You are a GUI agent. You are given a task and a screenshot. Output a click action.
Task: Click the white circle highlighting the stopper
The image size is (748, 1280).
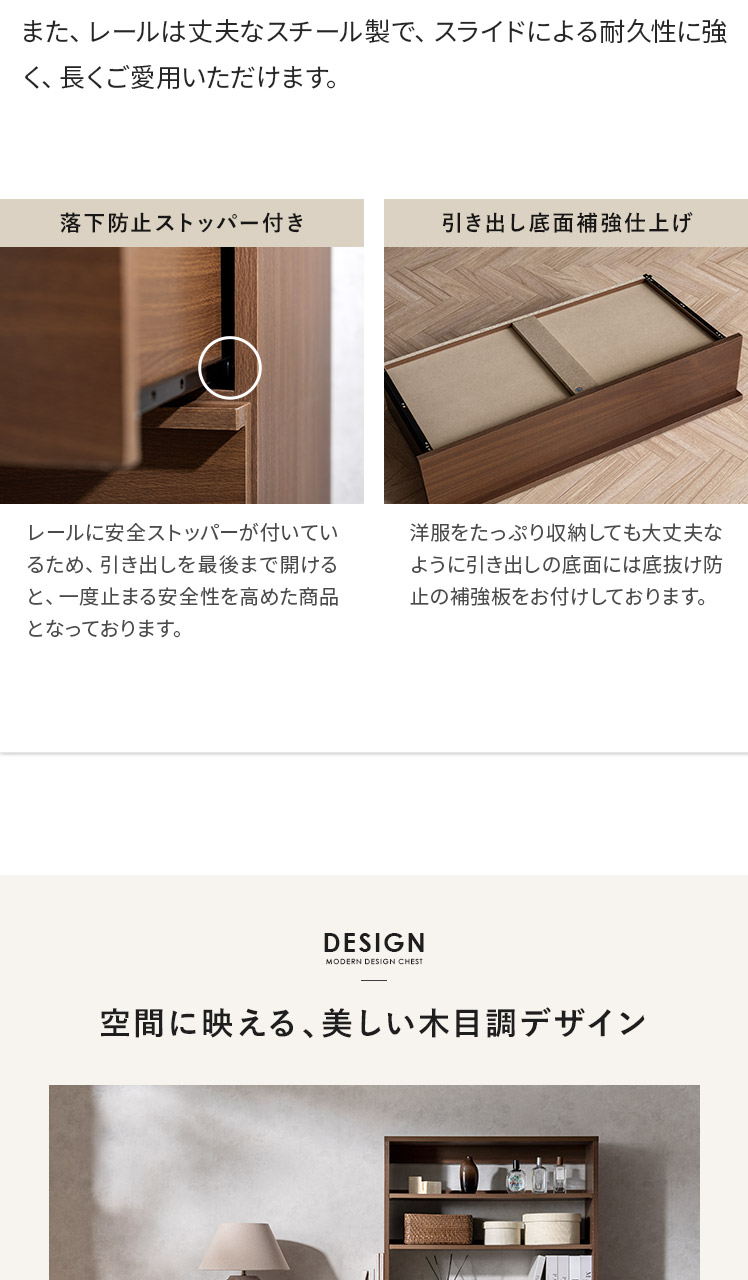[x=230, y=368]
